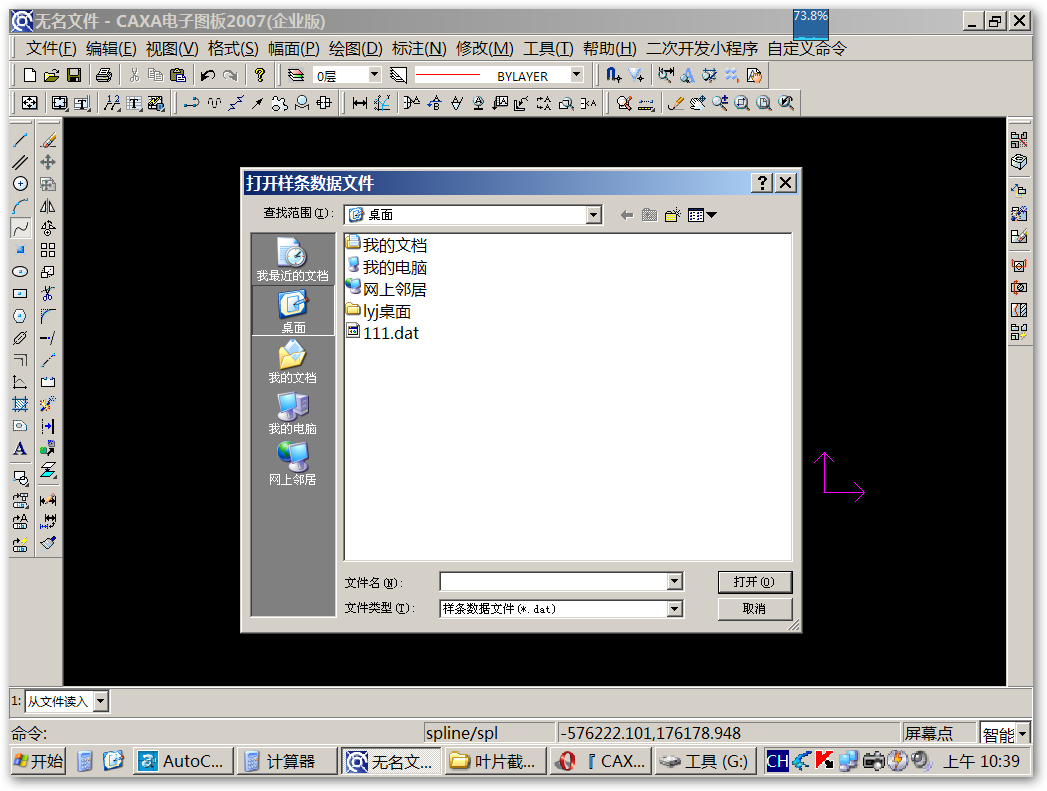Select the Eraser delete tool
Screen dimensions: 1047x791
[x=48, y=140]
